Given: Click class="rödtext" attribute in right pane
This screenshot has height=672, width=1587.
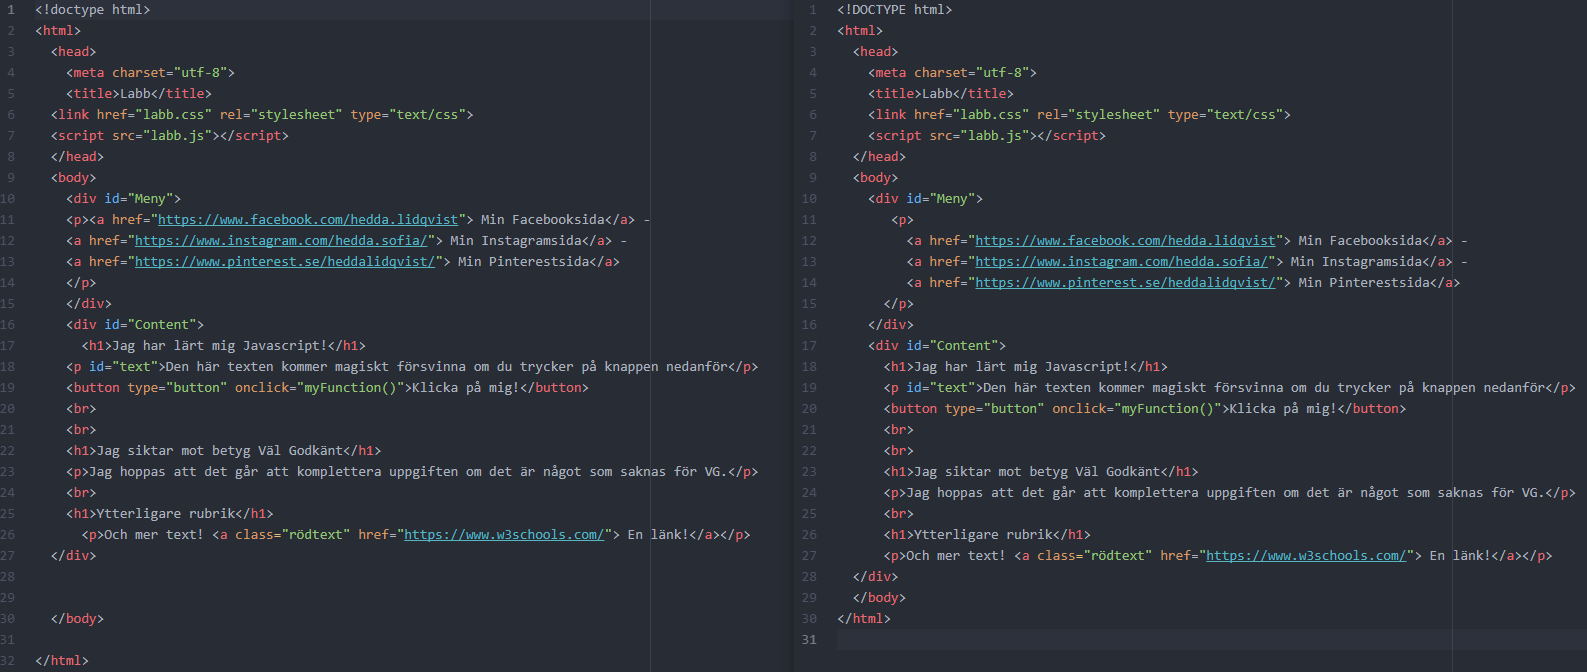Looking at the screenshot, I should tap(1095, 556).
